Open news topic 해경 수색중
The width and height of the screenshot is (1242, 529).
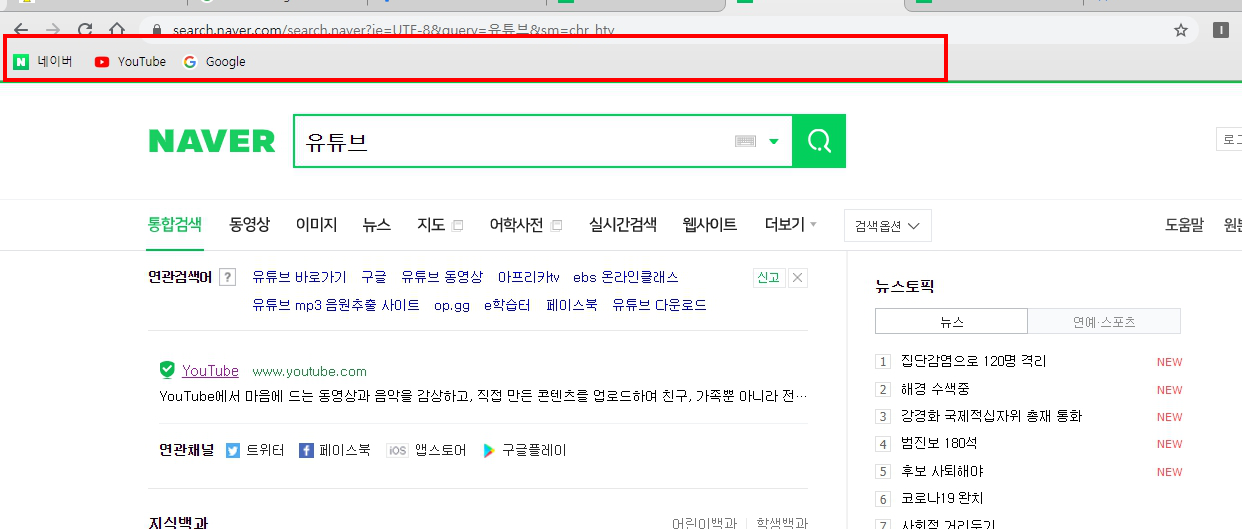click(935, 388)
